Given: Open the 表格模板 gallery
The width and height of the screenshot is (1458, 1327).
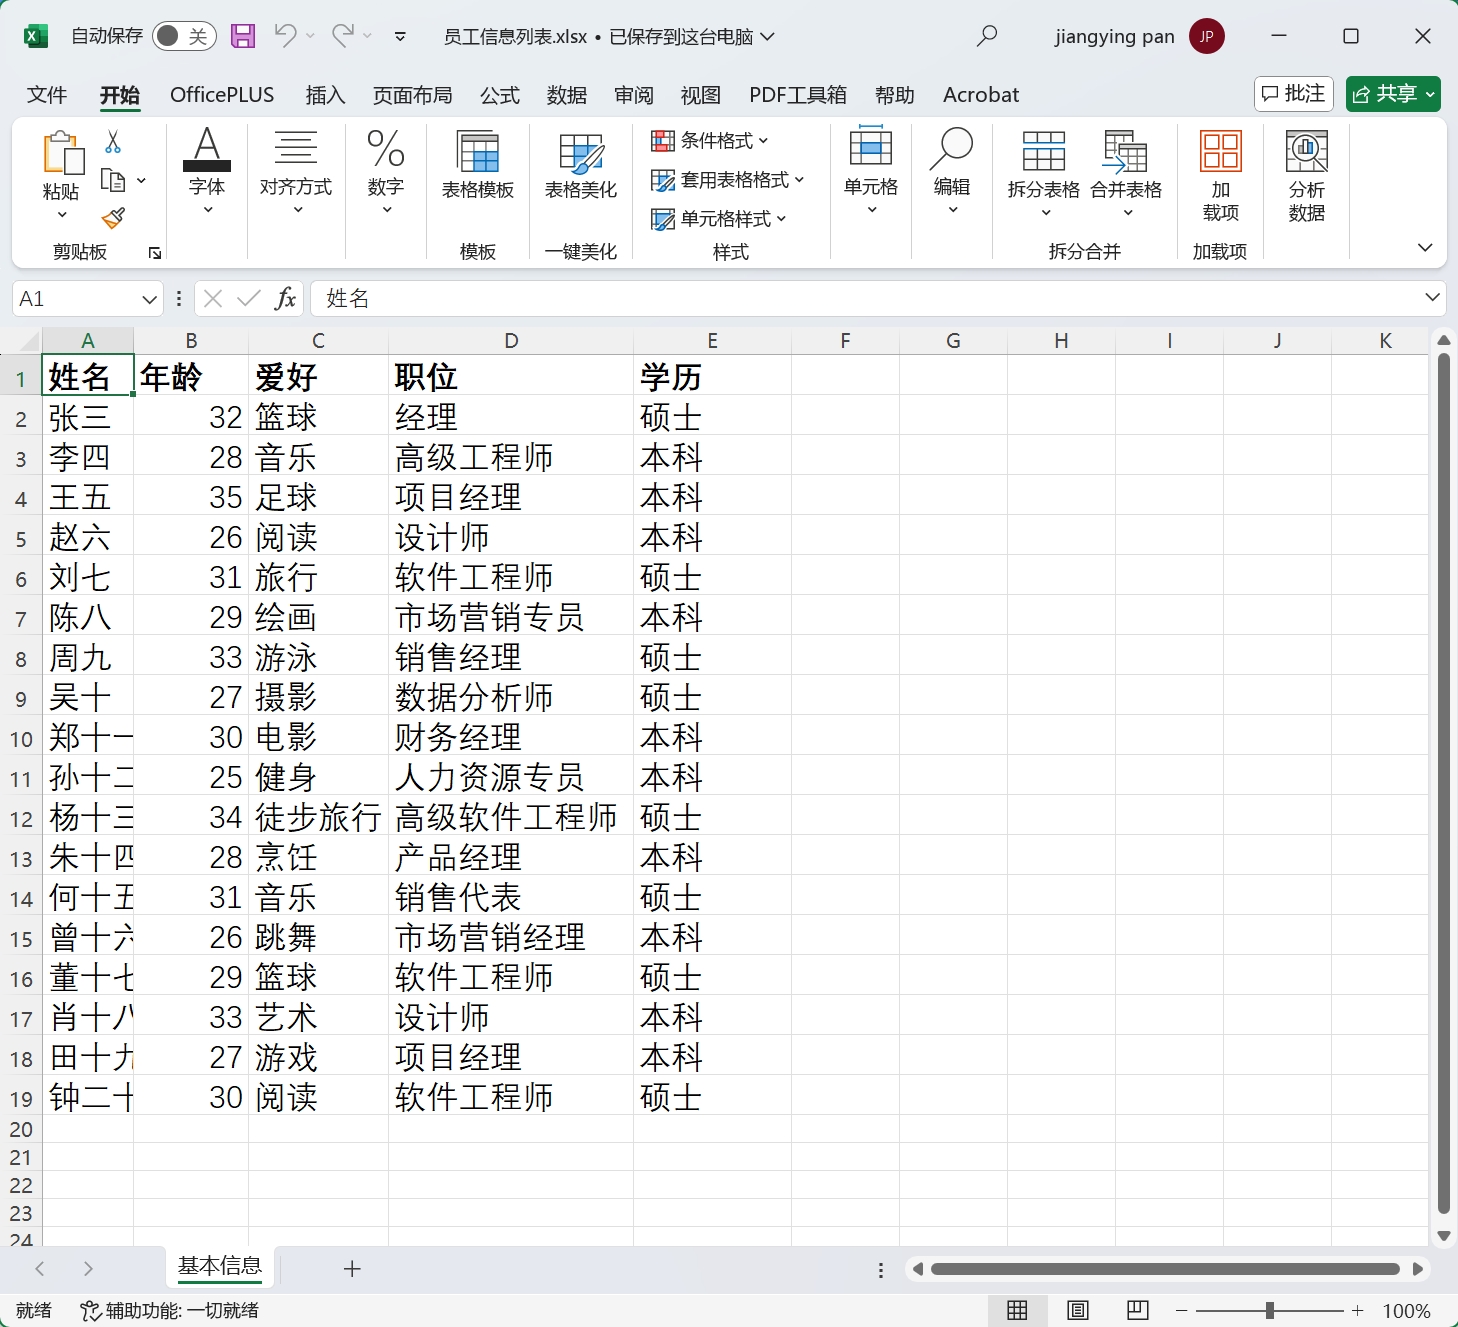Looking at the screenshot, I should [x=477, y=170].
